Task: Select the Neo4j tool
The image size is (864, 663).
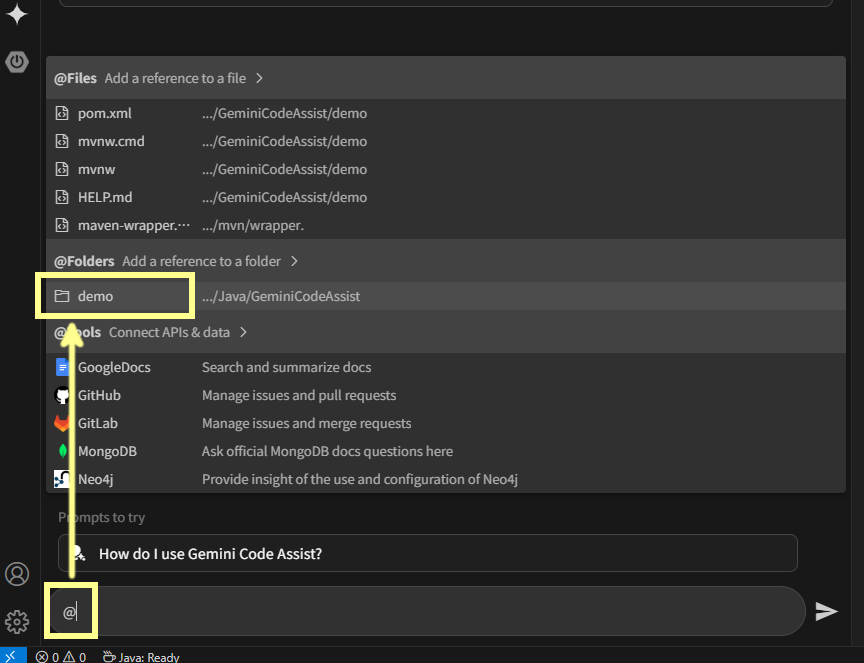Action: click(x=446, y=479)
